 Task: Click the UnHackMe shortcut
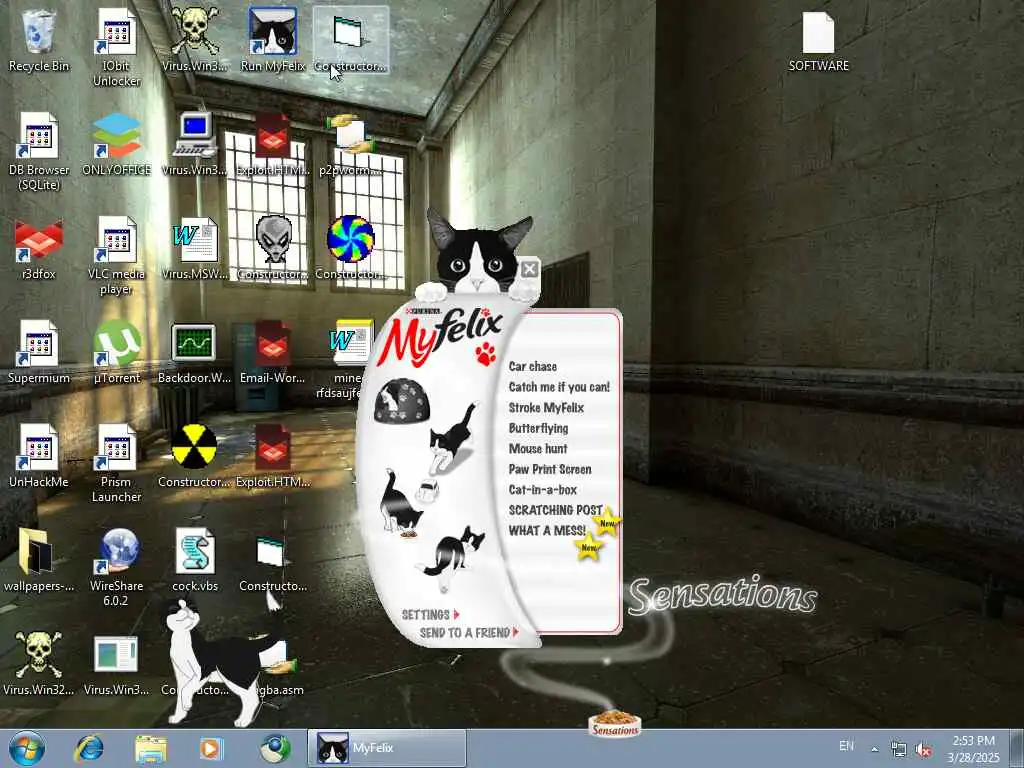tap(39, 456)
